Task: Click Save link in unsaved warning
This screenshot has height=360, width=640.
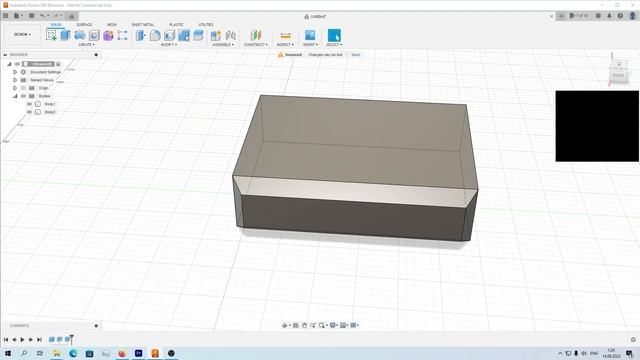Action: (356, 55)
